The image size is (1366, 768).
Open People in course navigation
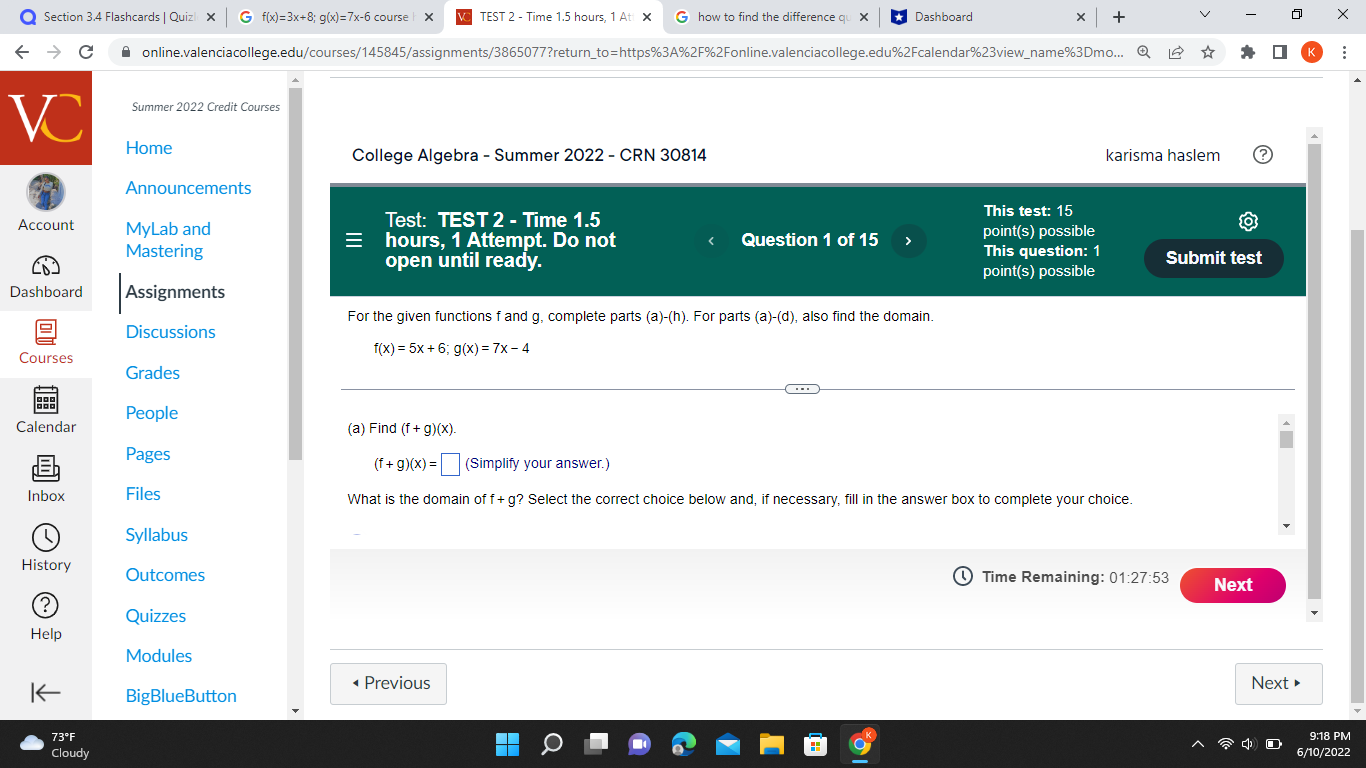point(152,413)
